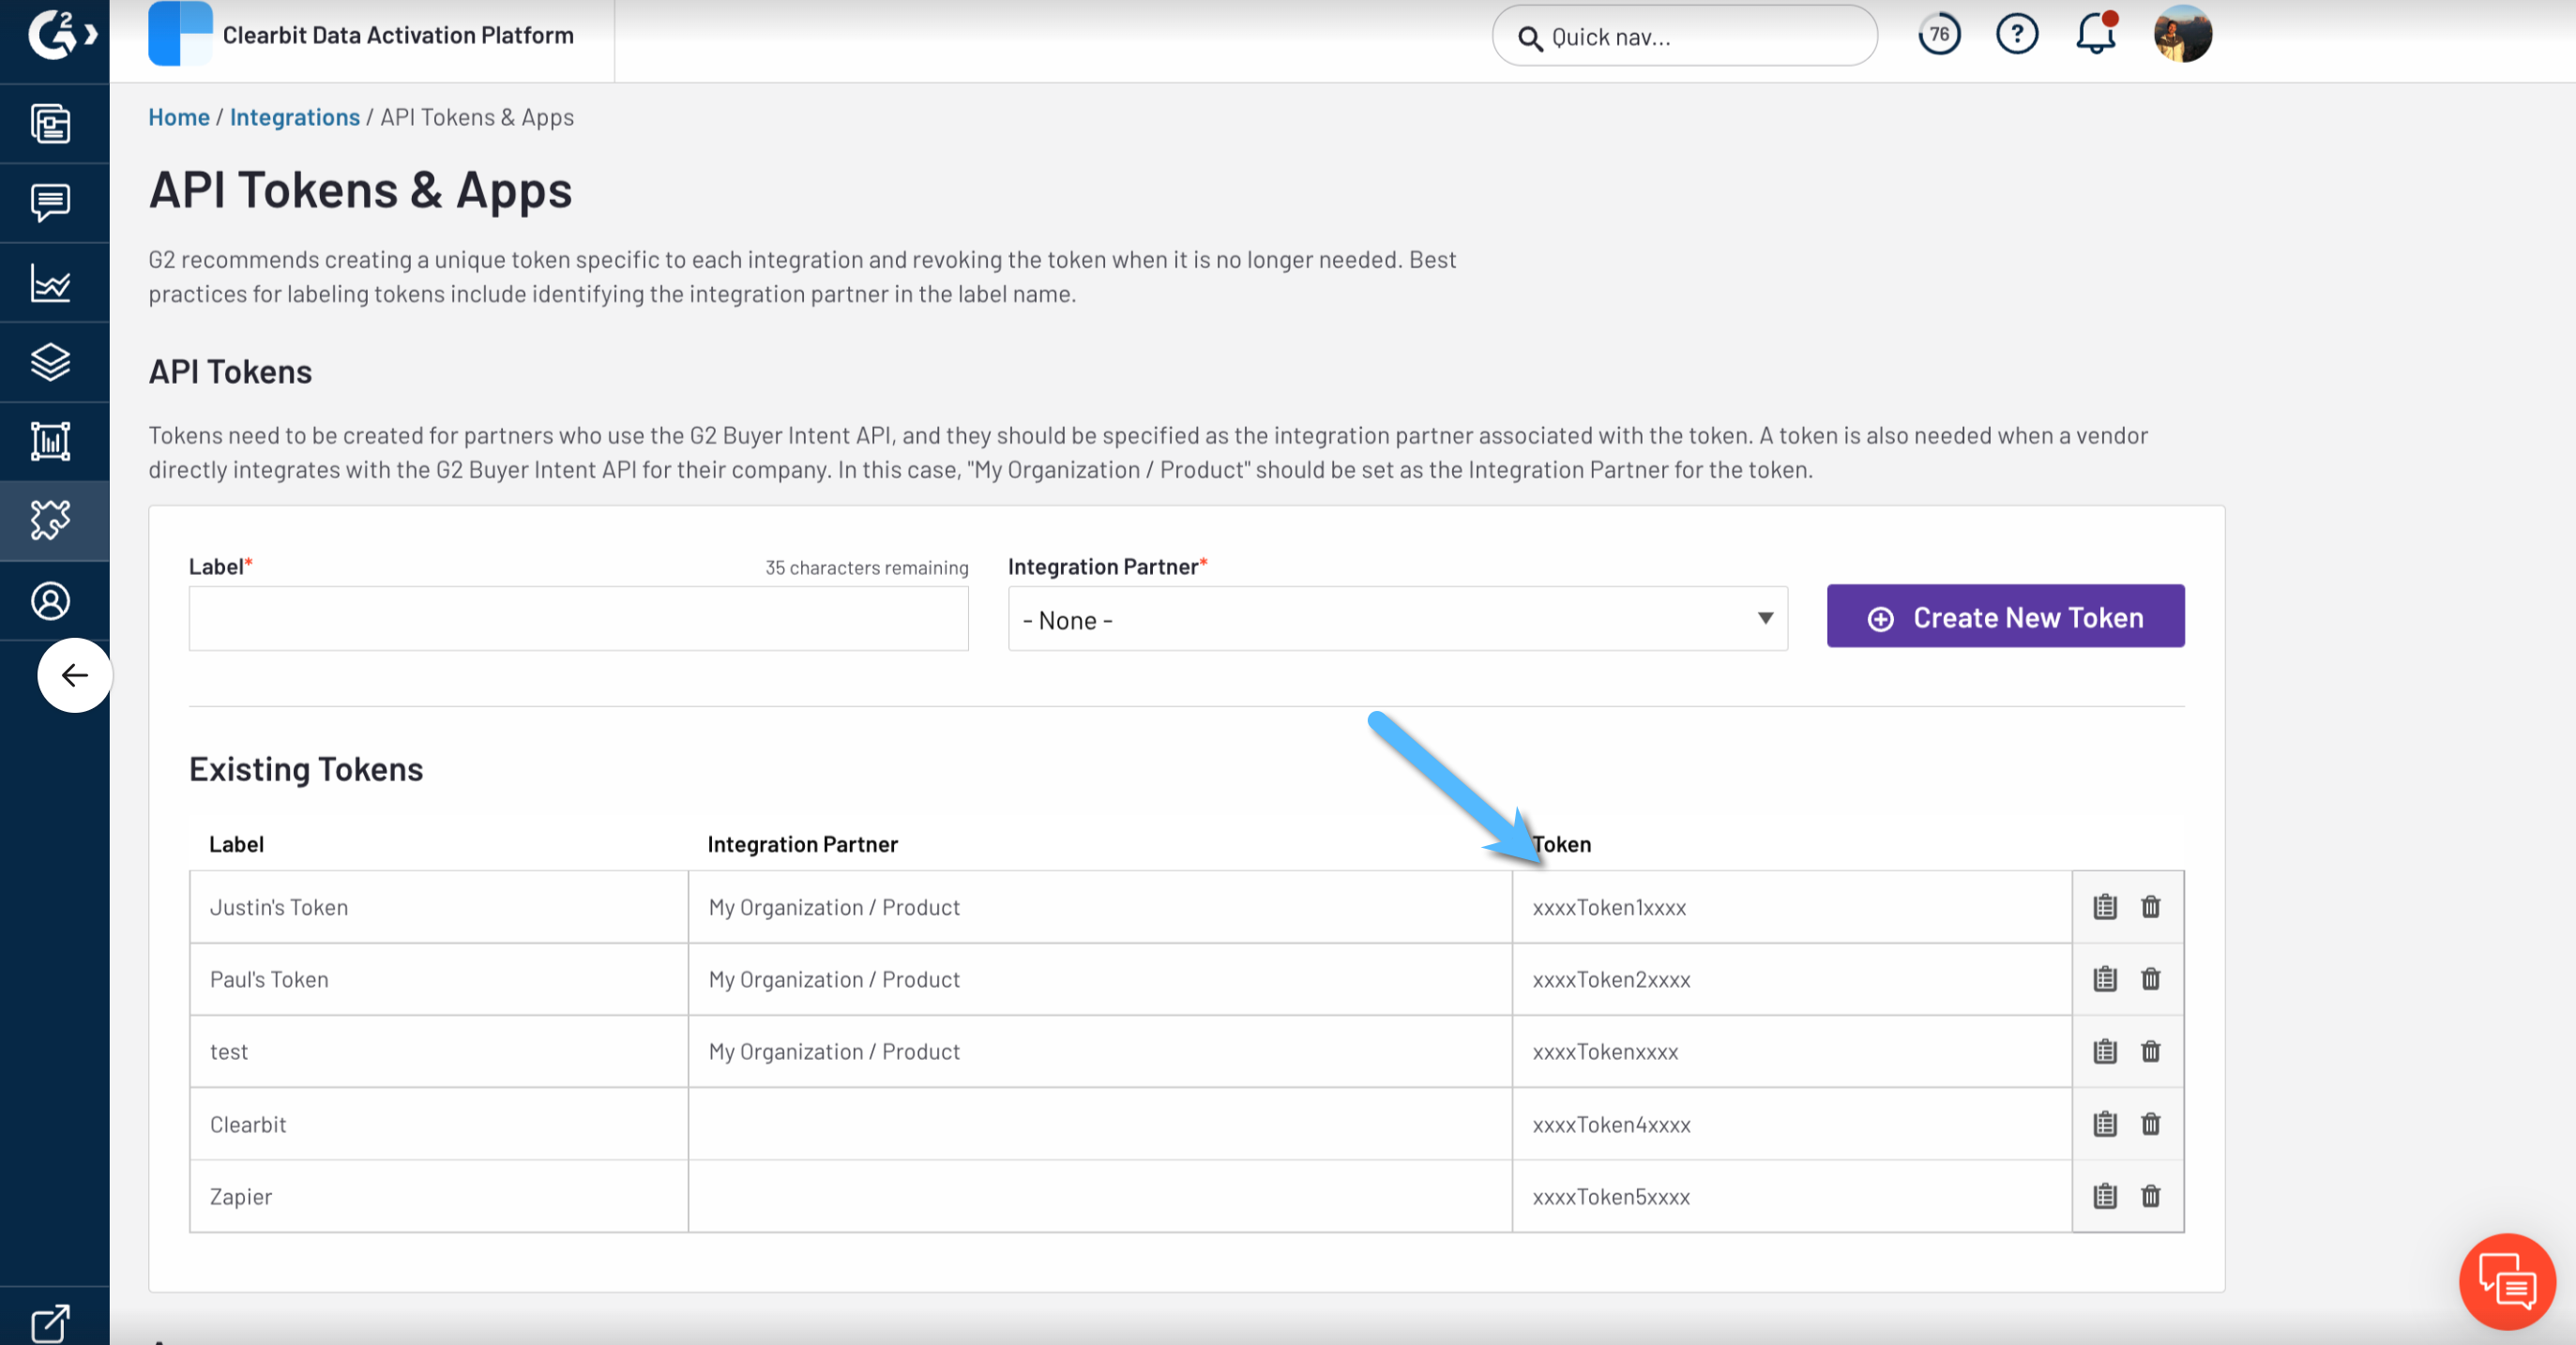Open the notifications bell
This screenshot has height=1345, width=2576.
click(2095, 34)
